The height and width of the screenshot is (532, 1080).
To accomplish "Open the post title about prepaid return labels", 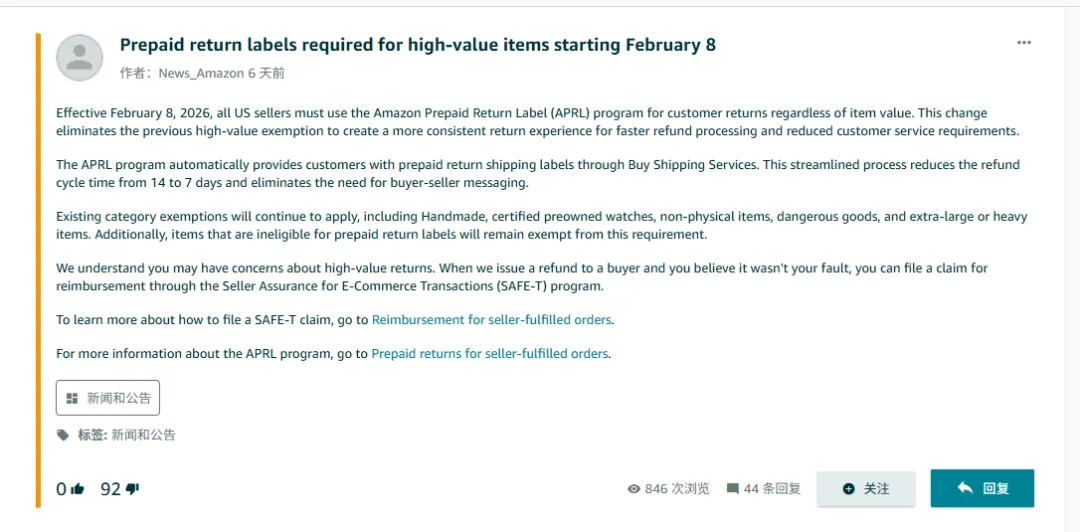I will [417, 45].
